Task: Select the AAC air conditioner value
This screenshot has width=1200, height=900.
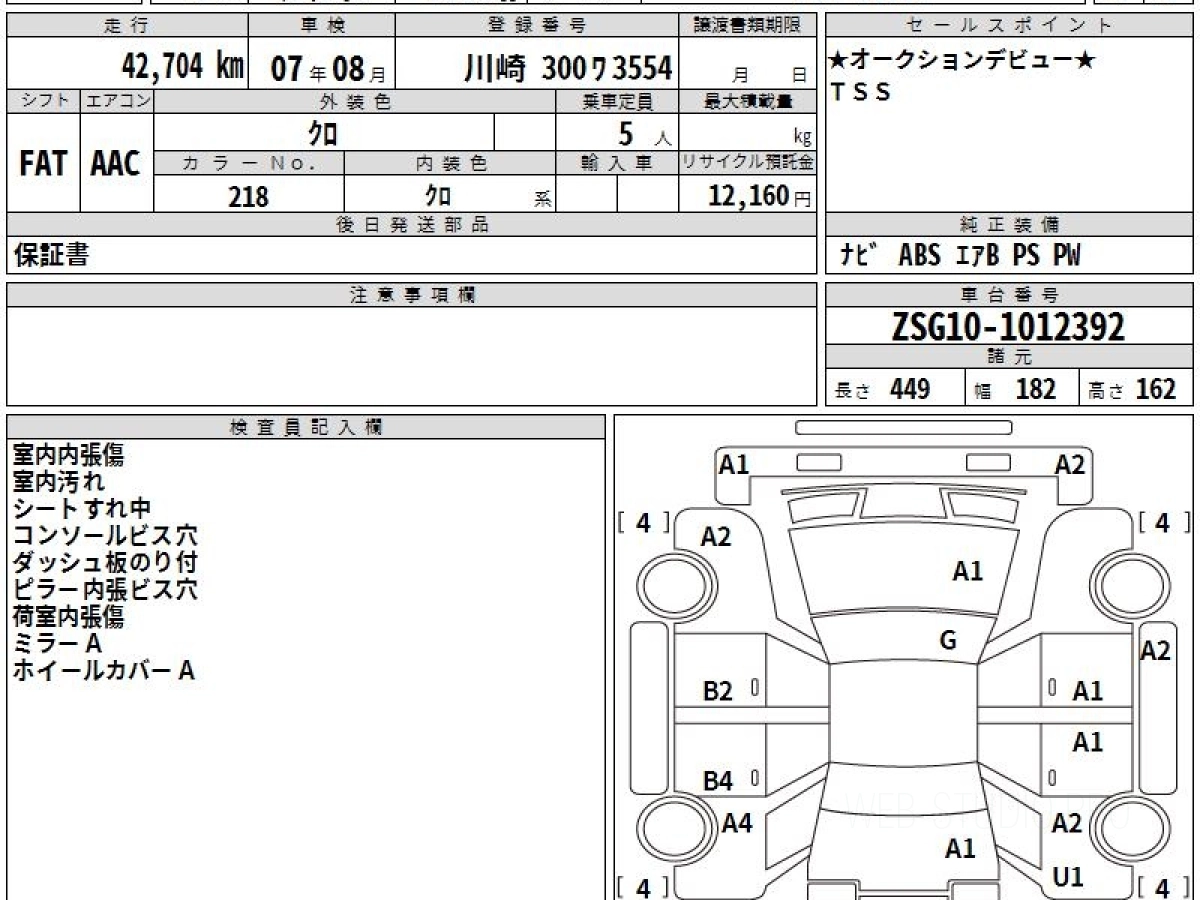Action: tap(117, 164)
